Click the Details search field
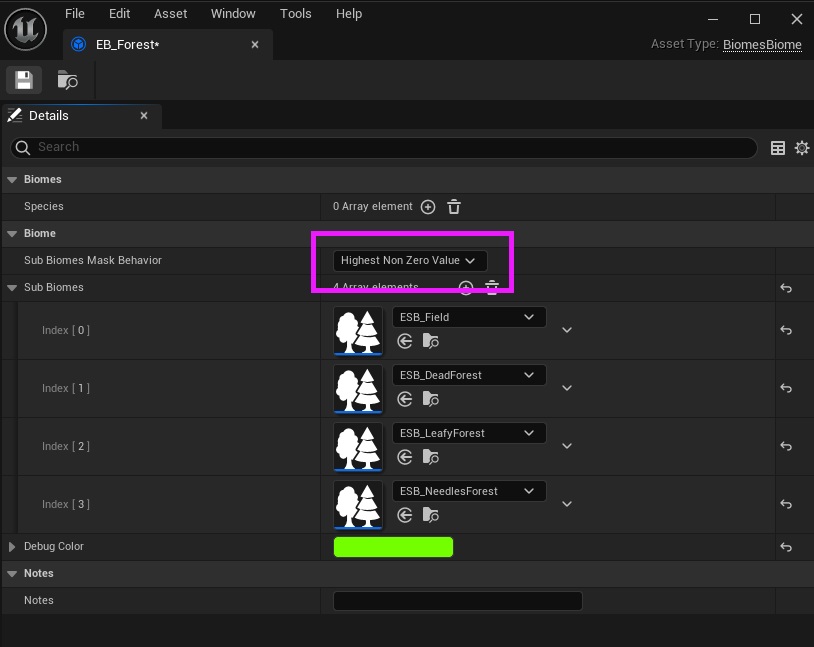 pyautogui.click(x=390, y=147)
